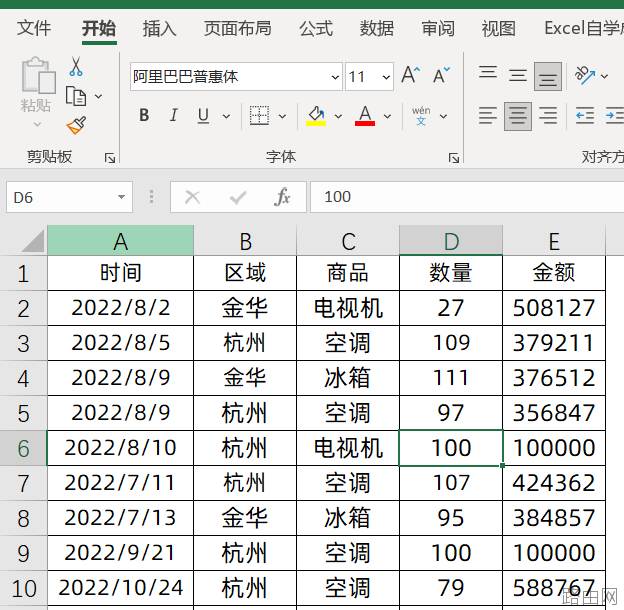Toggle Bold formatting

[144, 116]
